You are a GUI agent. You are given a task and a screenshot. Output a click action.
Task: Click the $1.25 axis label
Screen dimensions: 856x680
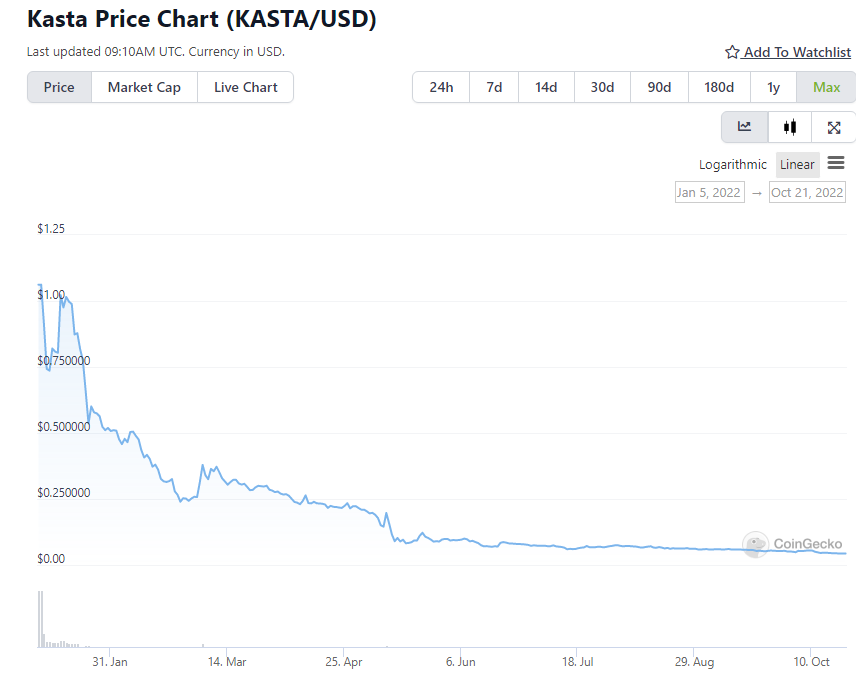[x=51, y=229]
